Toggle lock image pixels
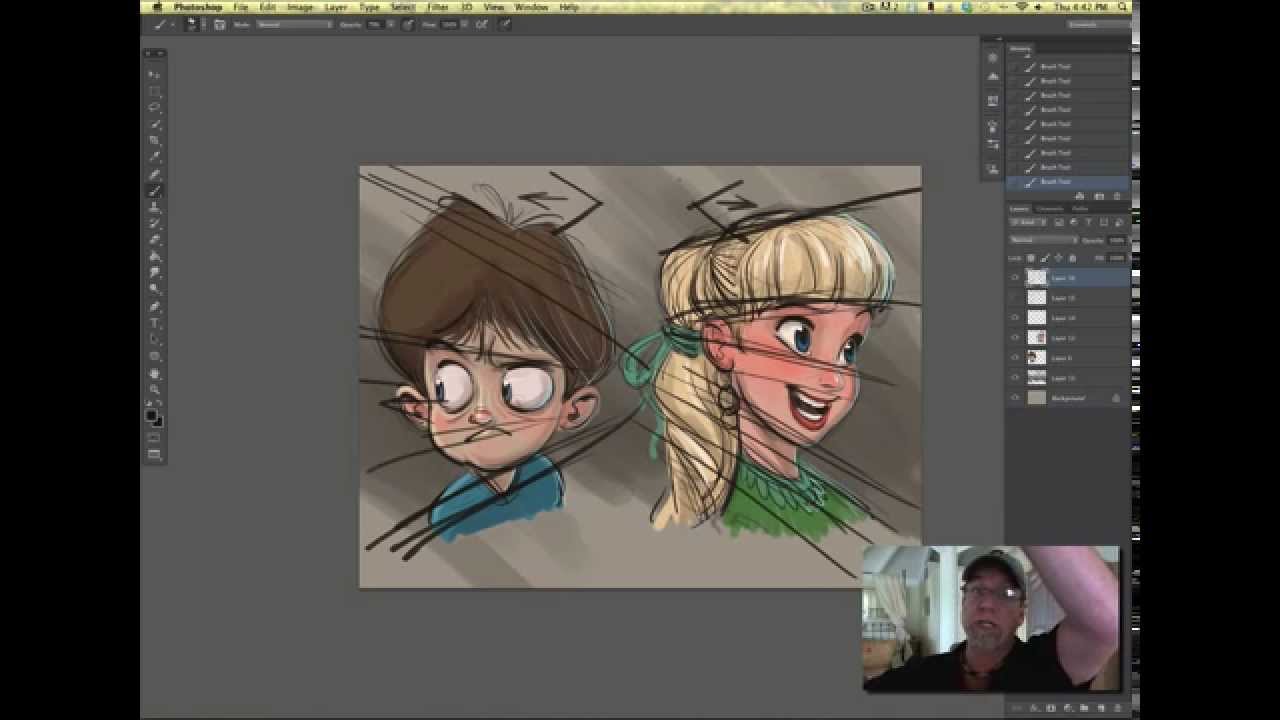 click(x=1044, y=259)
